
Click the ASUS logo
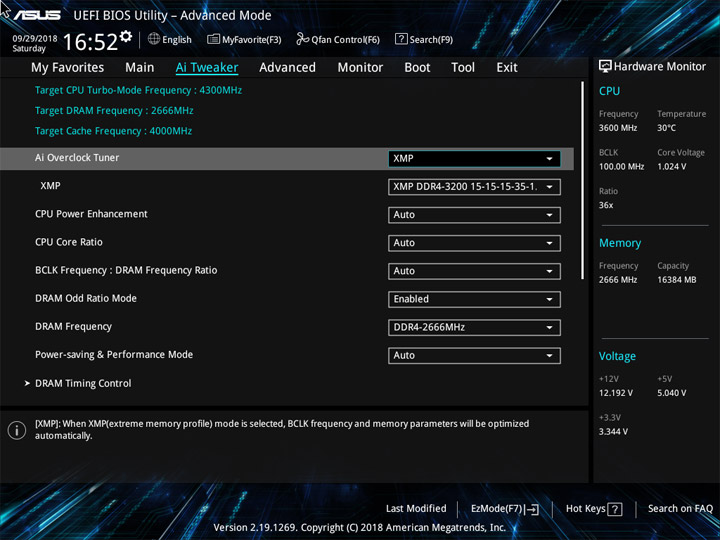(37, 15)
